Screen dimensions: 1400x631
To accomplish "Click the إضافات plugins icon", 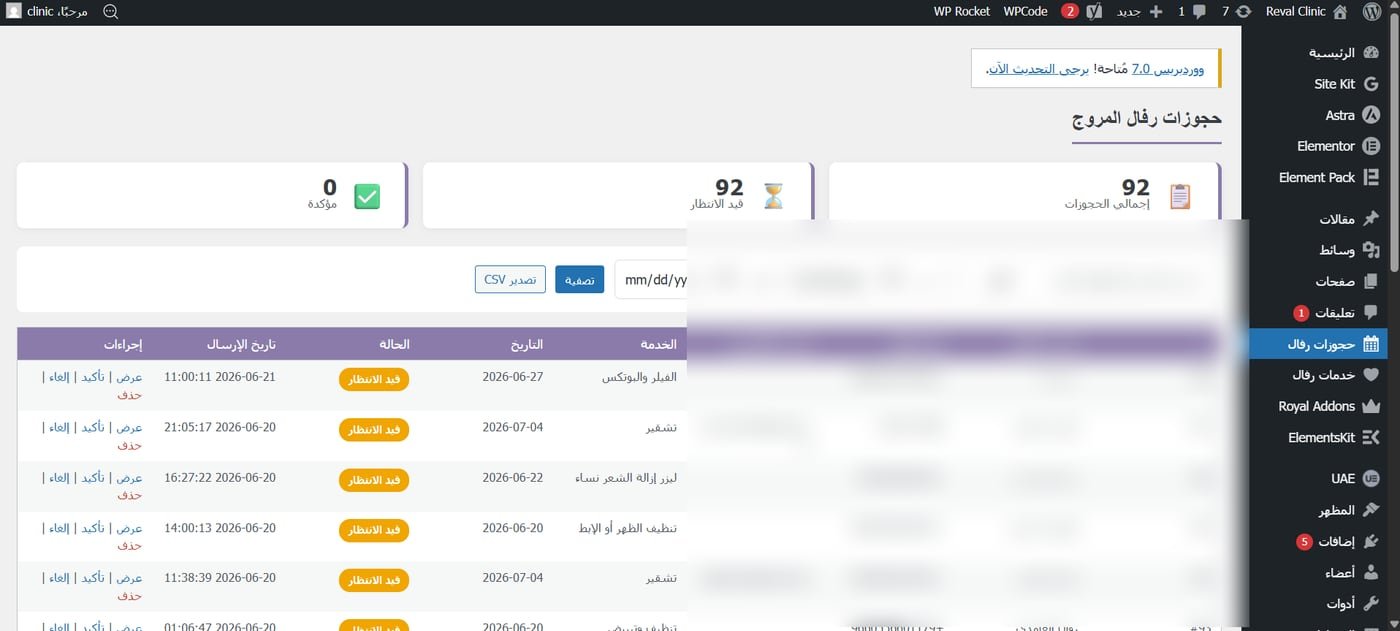I will (x=1371, y=542).
